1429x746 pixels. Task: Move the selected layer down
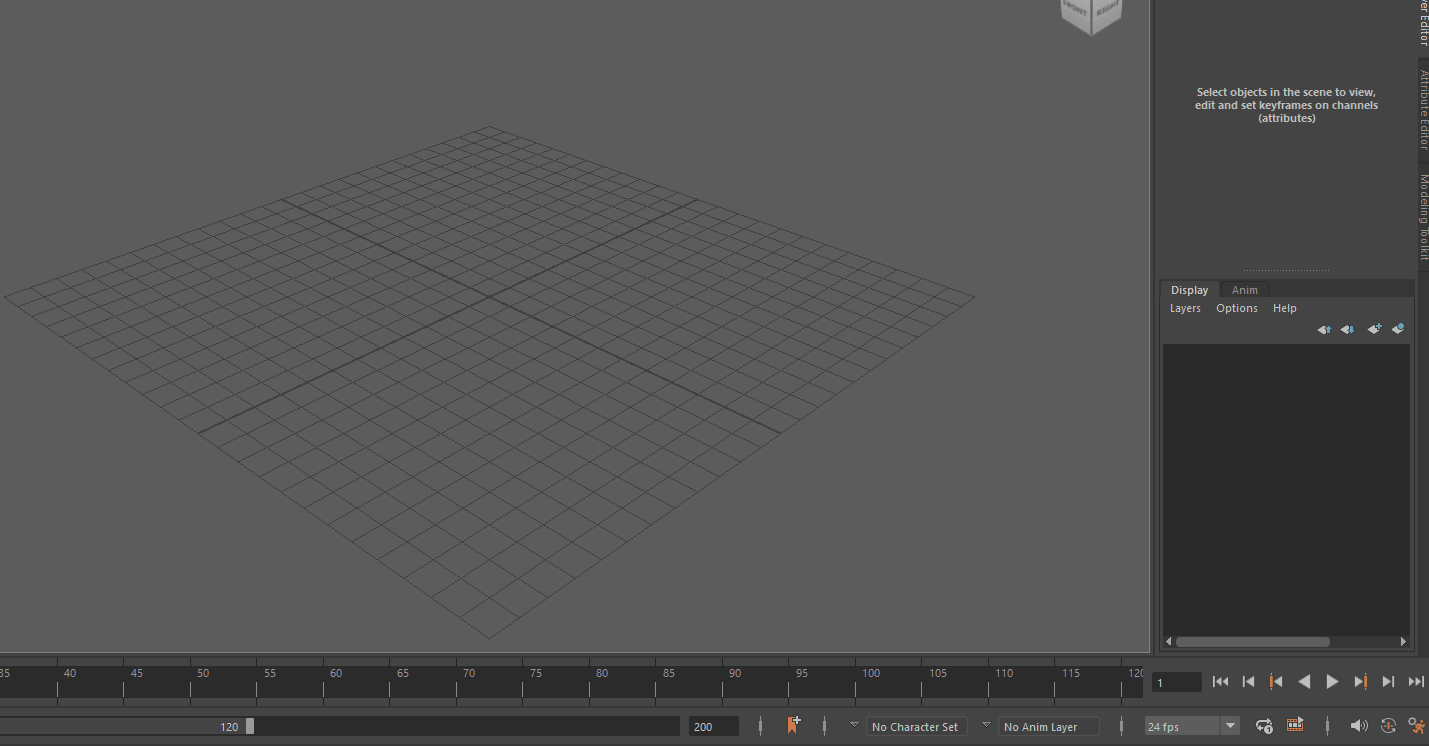pyautogui.click(x=1346, y=329)
